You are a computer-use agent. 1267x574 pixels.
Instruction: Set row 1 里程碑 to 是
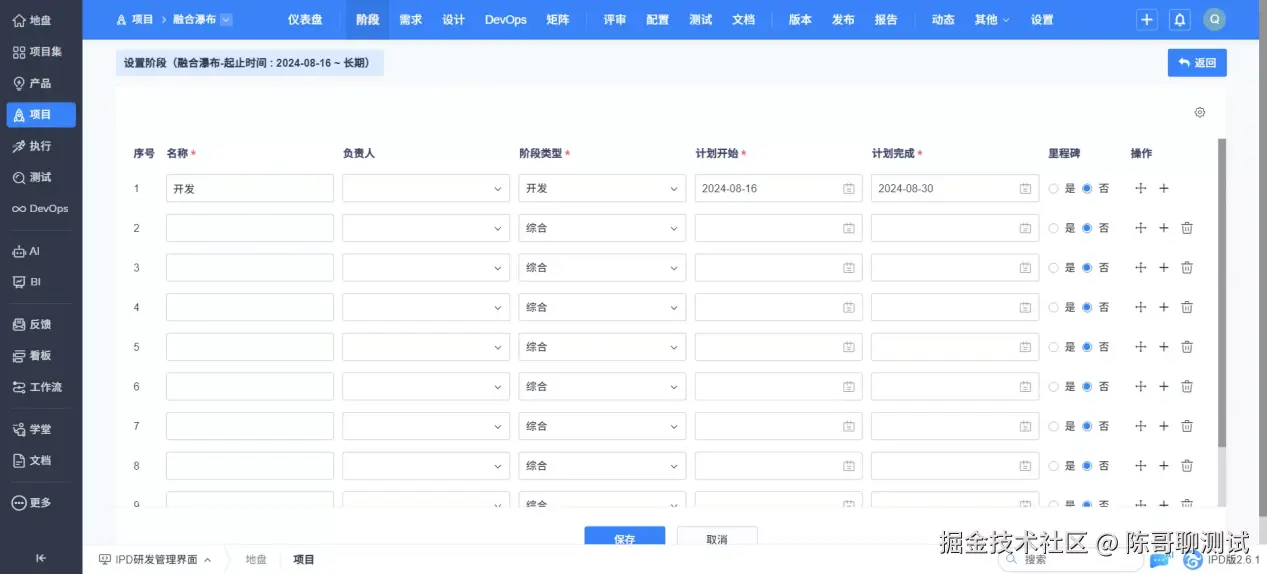coord(1054,188)
